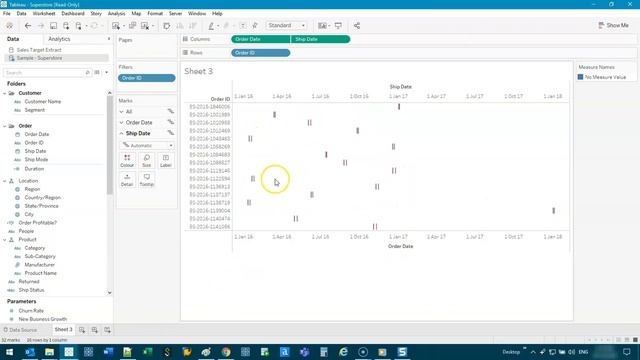Click the fix axes pin icon
Image resolution: width=640 pixels, height=360 pixels.
[255, 26]
